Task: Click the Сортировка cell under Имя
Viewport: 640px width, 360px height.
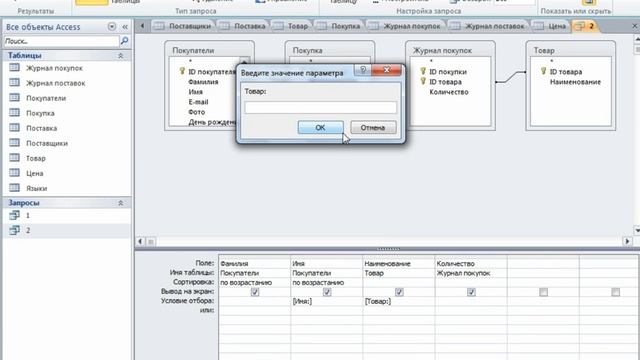Action: [327, 282]
